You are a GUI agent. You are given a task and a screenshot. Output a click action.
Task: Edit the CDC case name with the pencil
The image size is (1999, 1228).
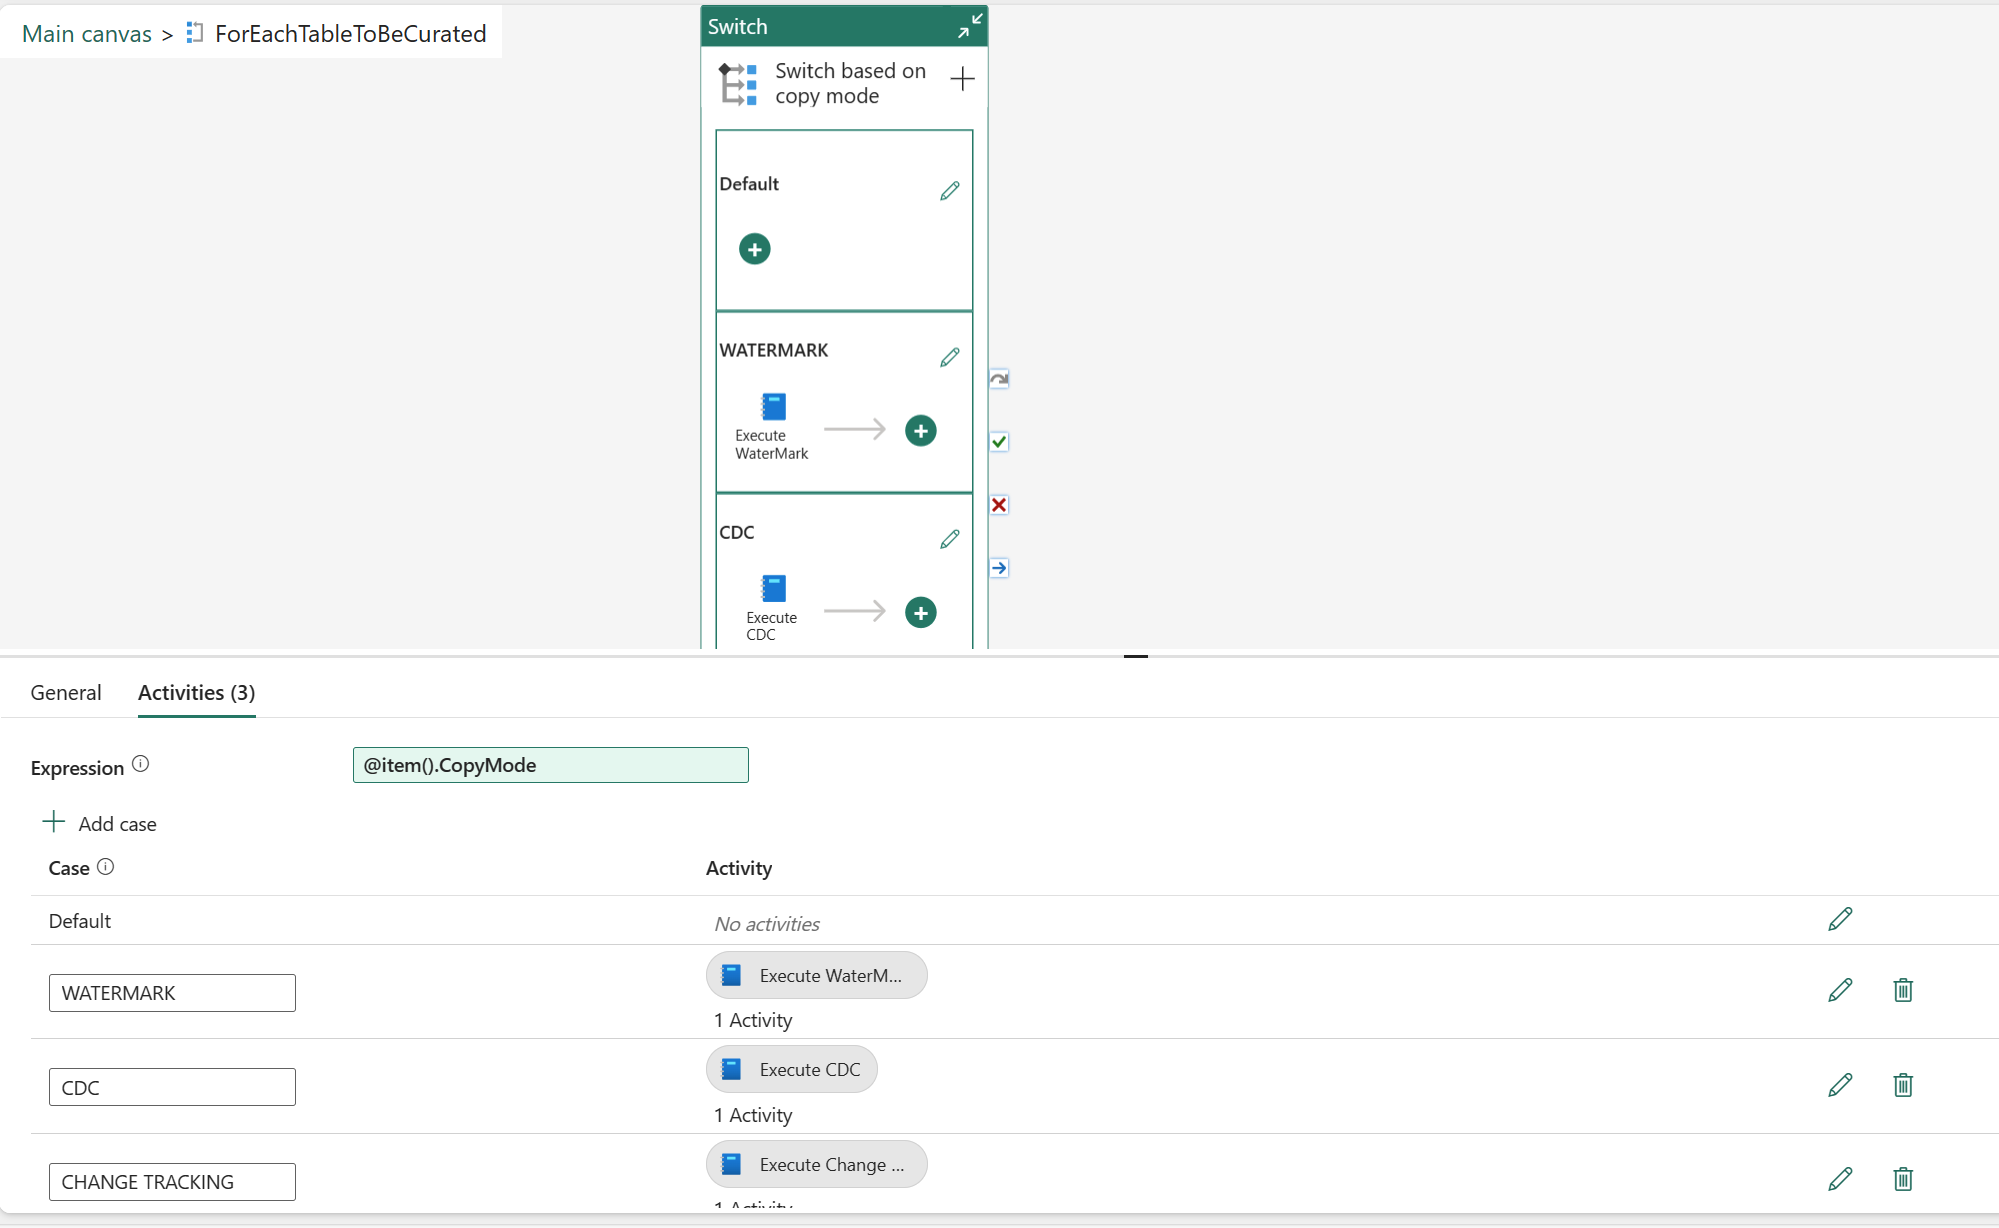pyautogui.click(x=950, y=539)
